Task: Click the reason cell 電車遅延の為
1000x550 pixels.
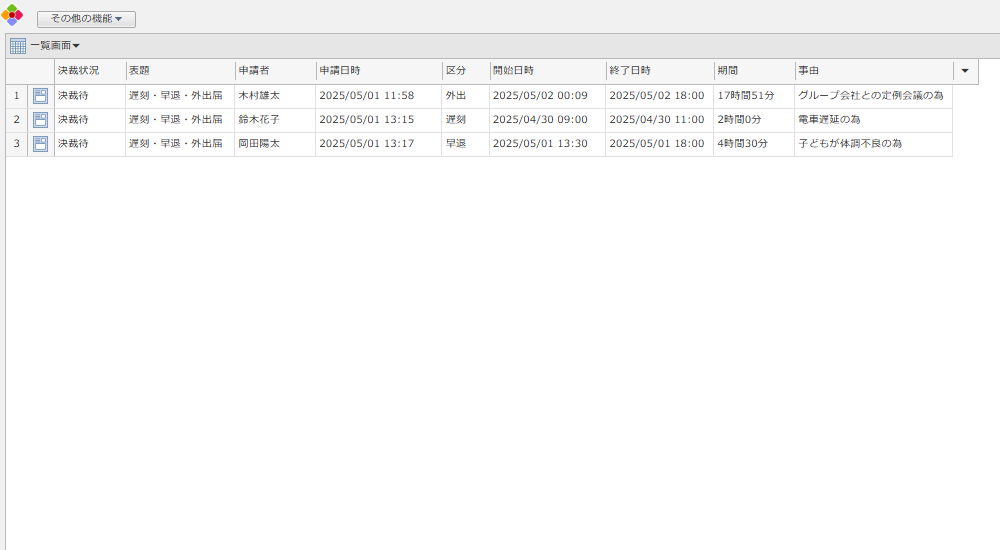Action: (x=829, y=120)
